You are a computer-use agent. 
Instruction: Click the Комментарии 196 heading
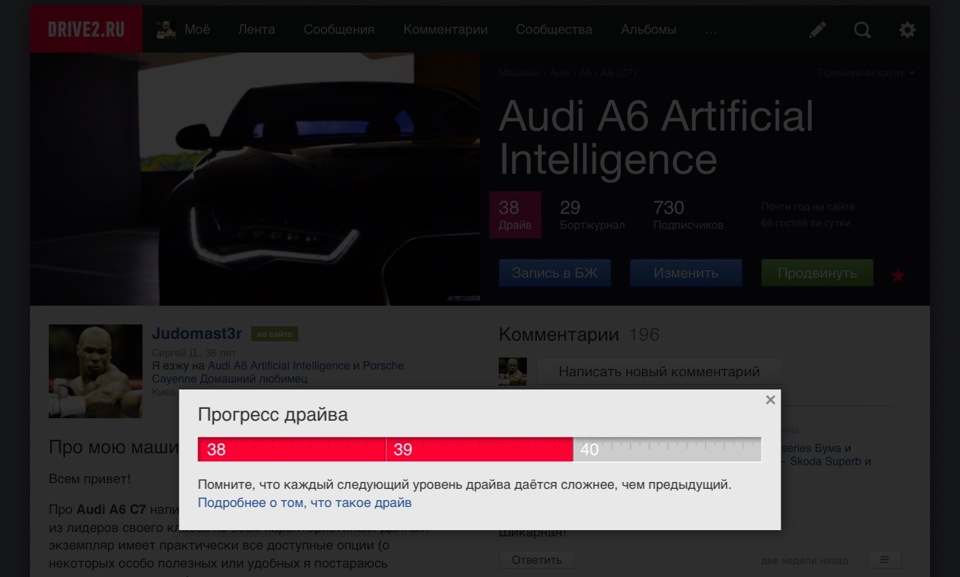[x=579, y=334]
